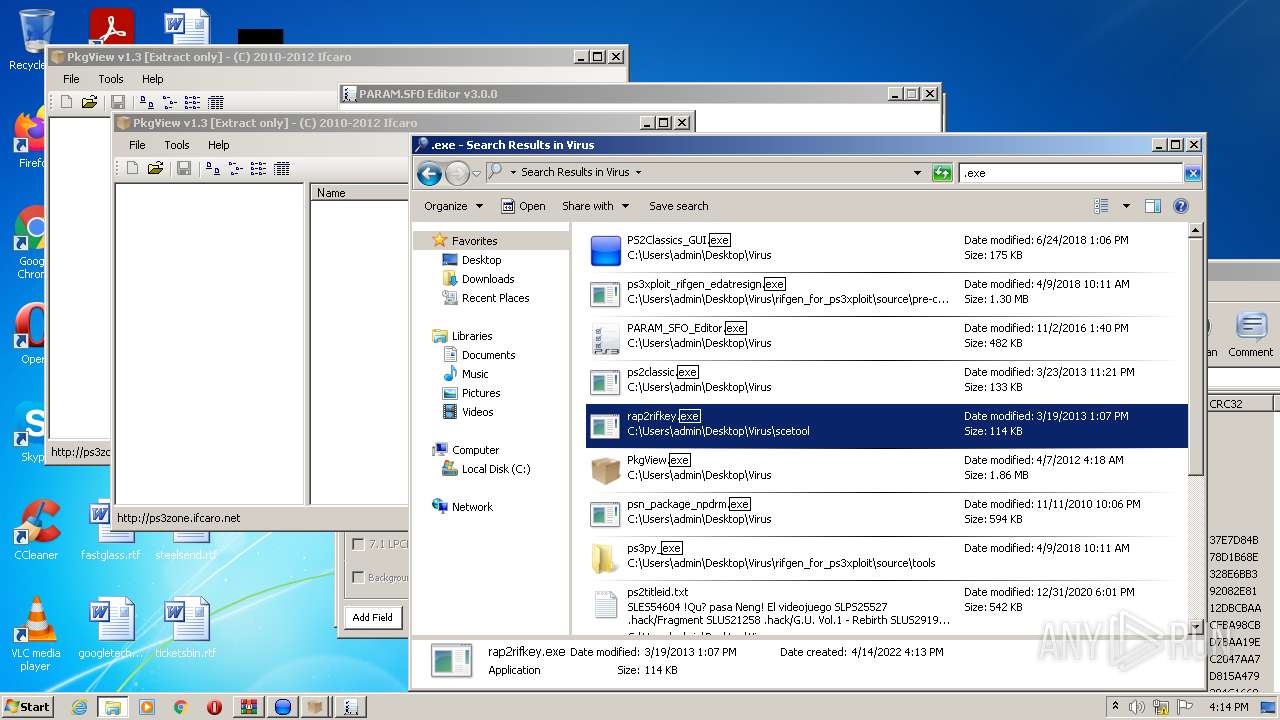Open Tools menu in back PkgView window

pyautogui.click(x=111, y=79)
